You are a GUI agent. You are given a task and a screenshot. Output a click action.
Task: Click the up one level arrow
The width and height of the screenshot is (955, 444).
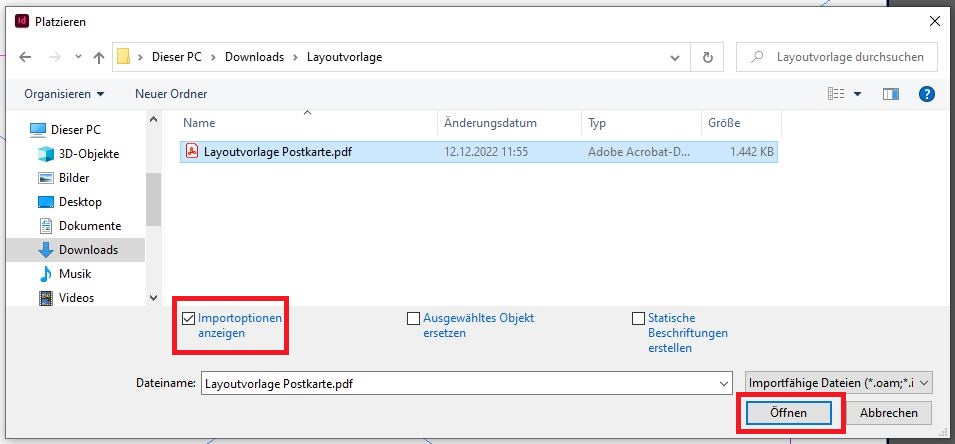pos(99,58)
